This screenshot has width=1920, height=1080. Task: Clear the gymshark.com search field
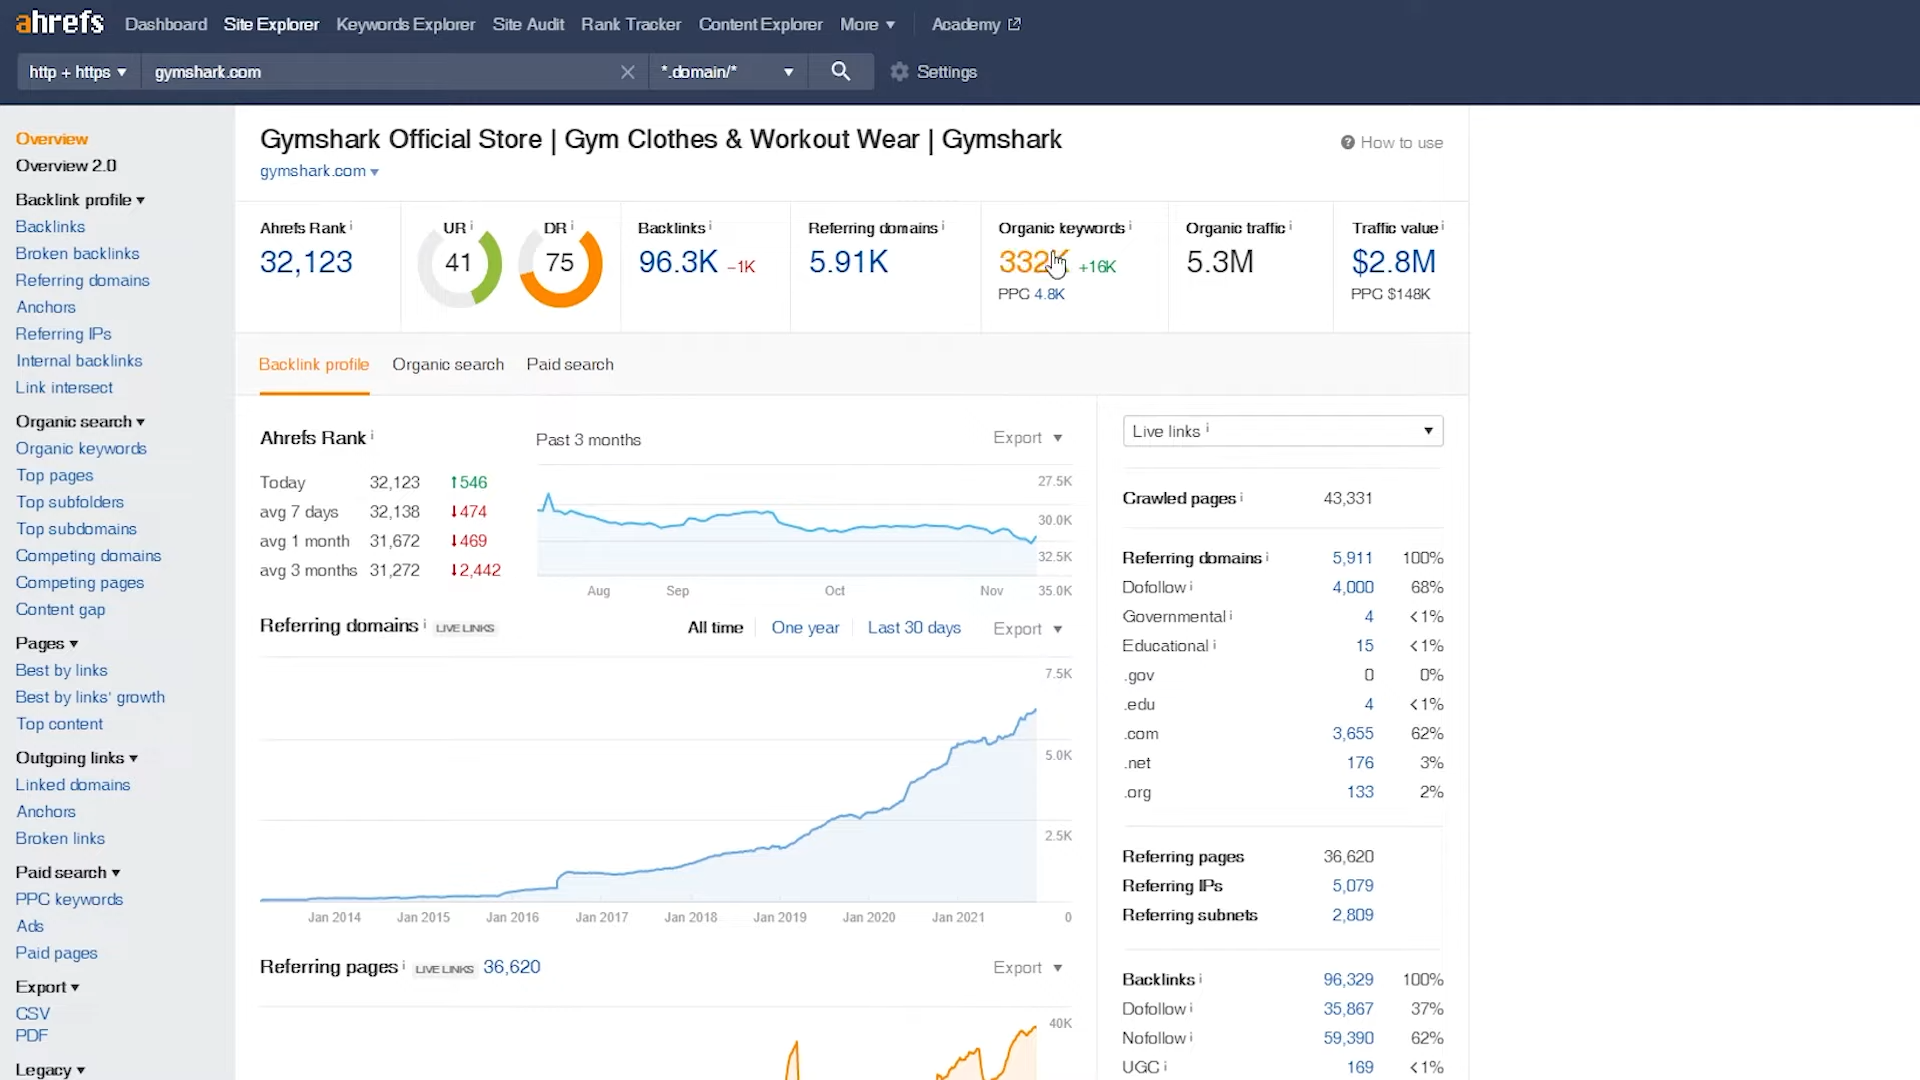tap(627, 72)
